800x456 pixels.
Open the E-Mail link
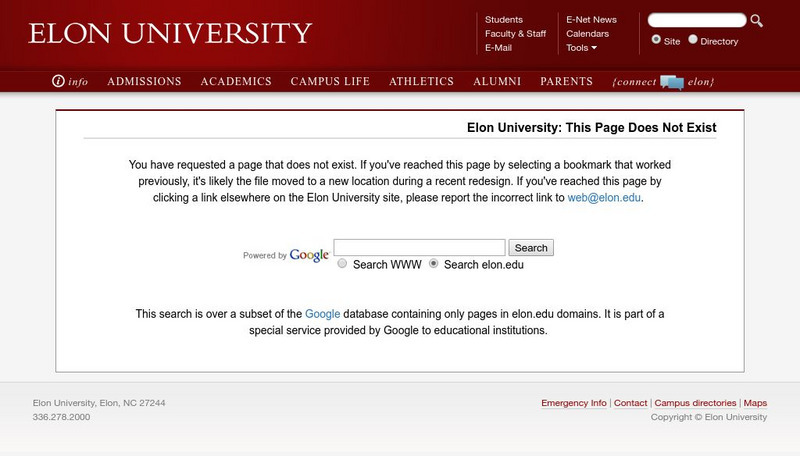[498, 47]
